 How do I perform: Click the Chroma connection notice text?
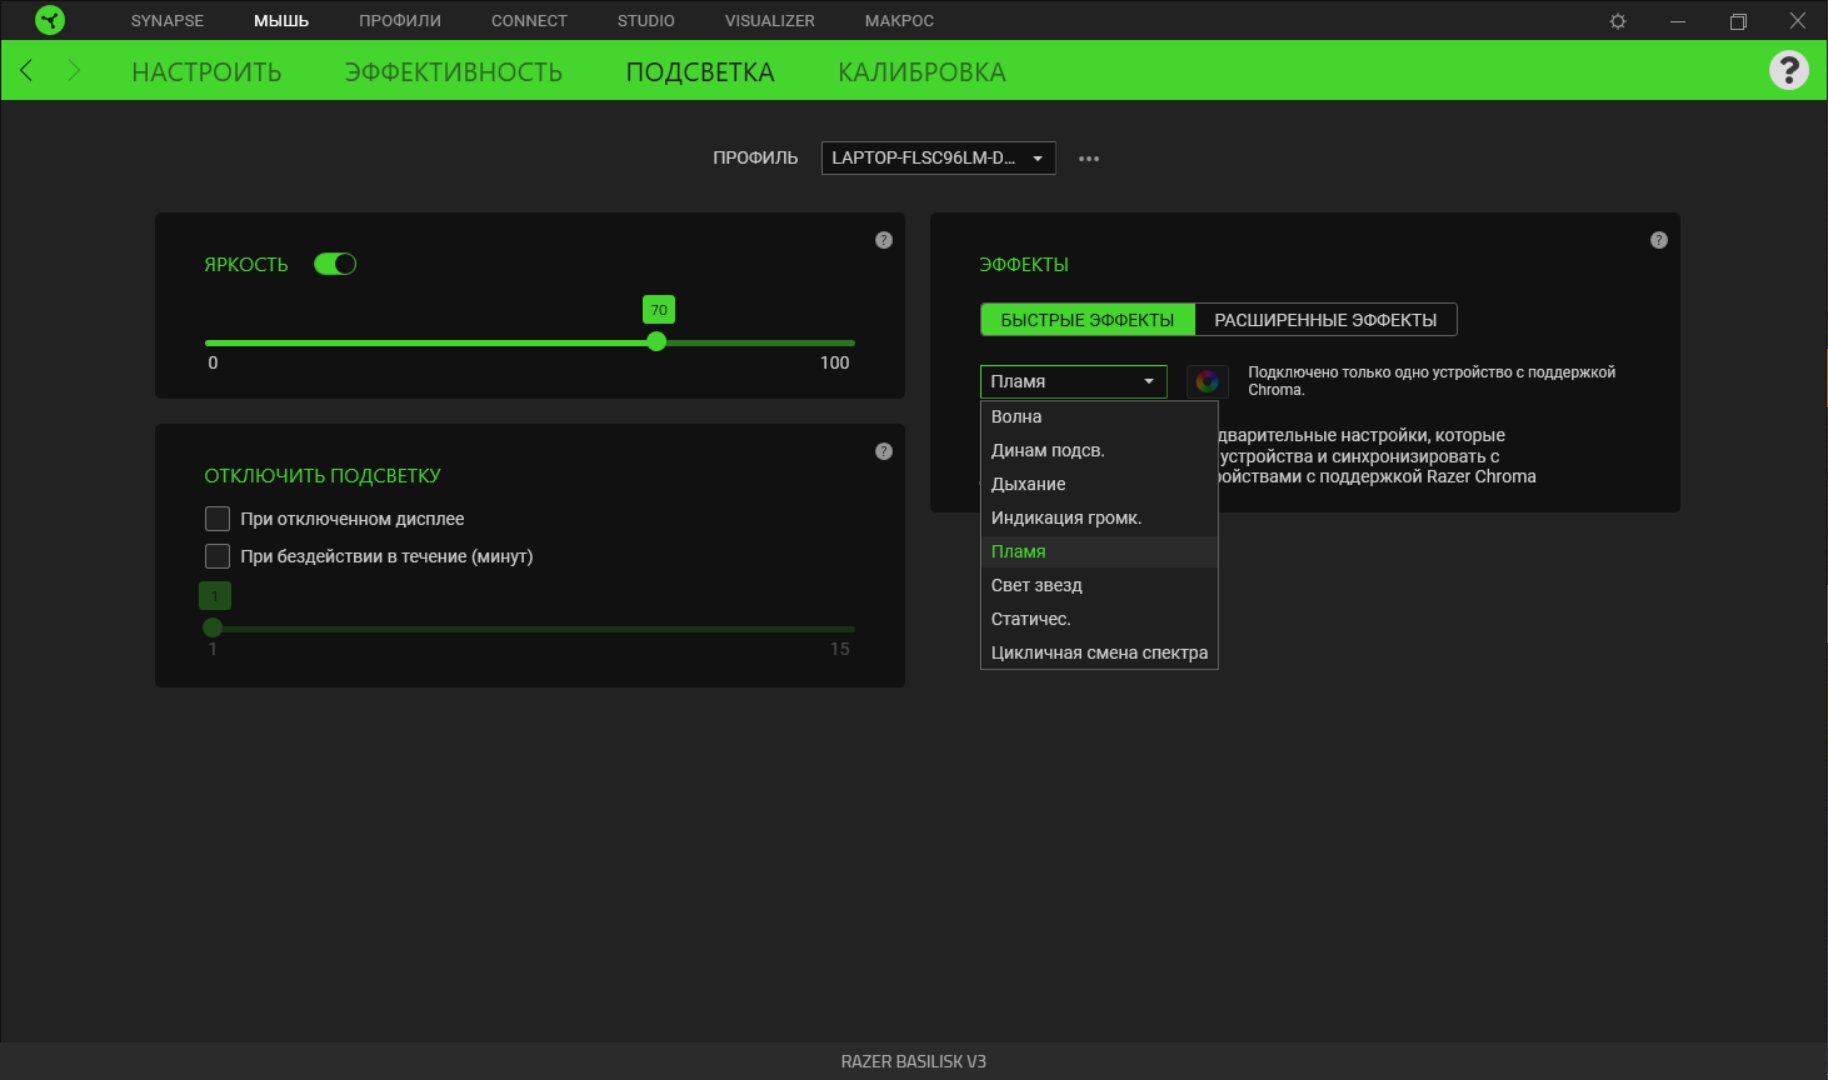coord(1431,381)
